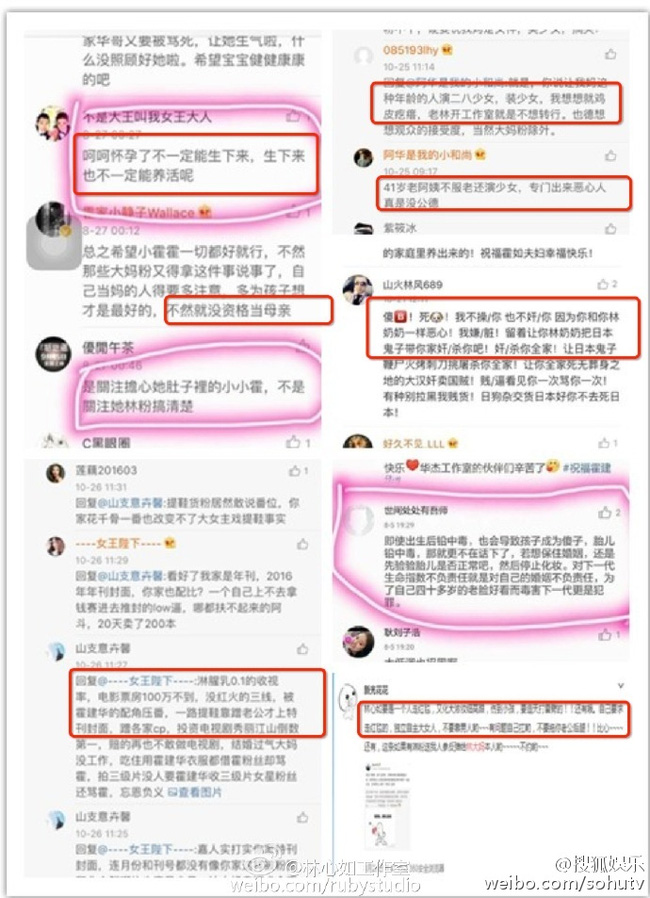Open avatar of 優閒午茶

coord(53,355)
